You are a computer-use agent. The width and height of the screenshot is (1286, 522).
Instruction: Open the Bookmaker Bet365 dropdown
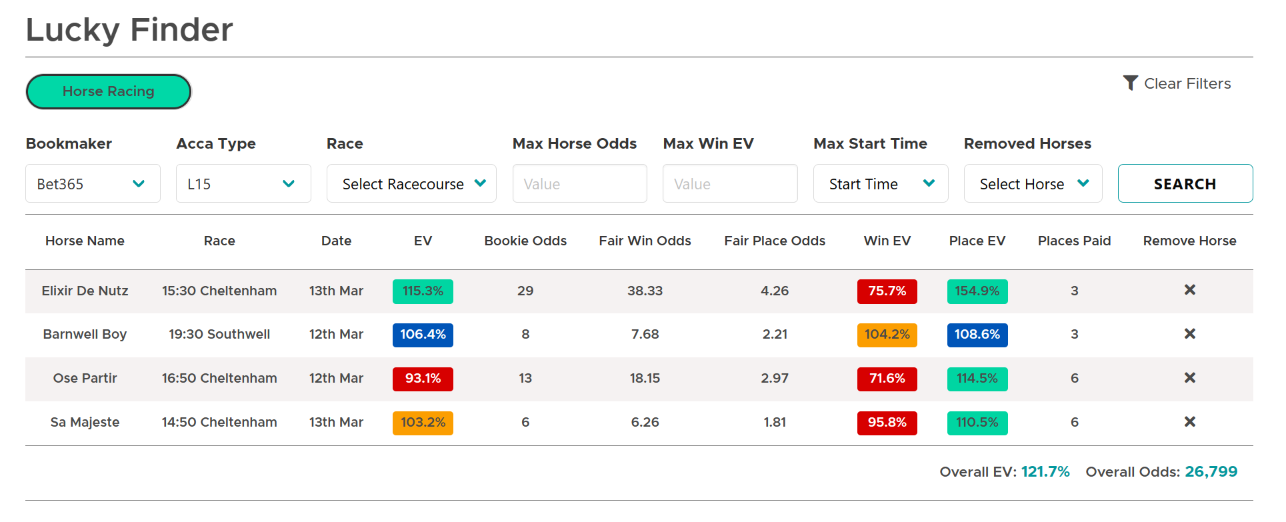tap(93, 184)
